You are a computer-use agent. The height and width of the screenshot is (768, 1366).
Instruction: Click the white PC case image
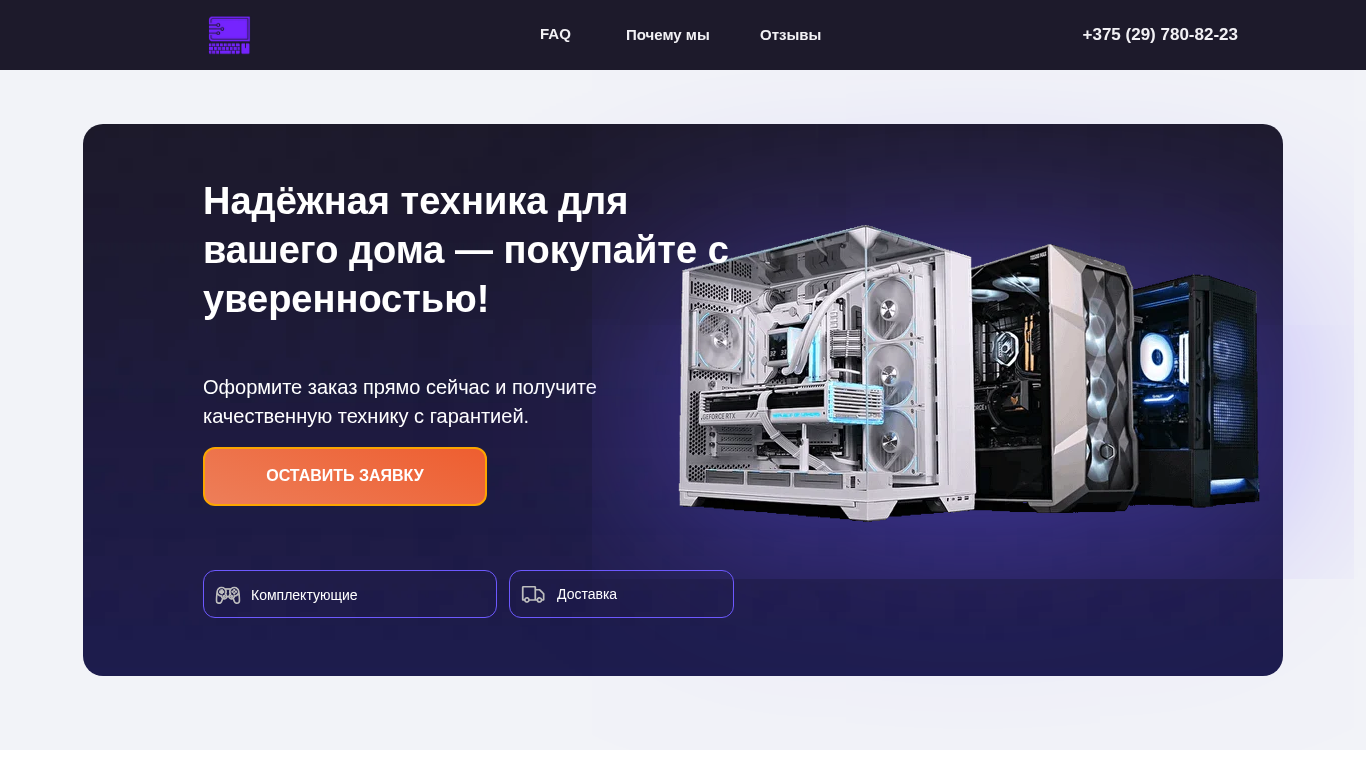pos(825,373)
